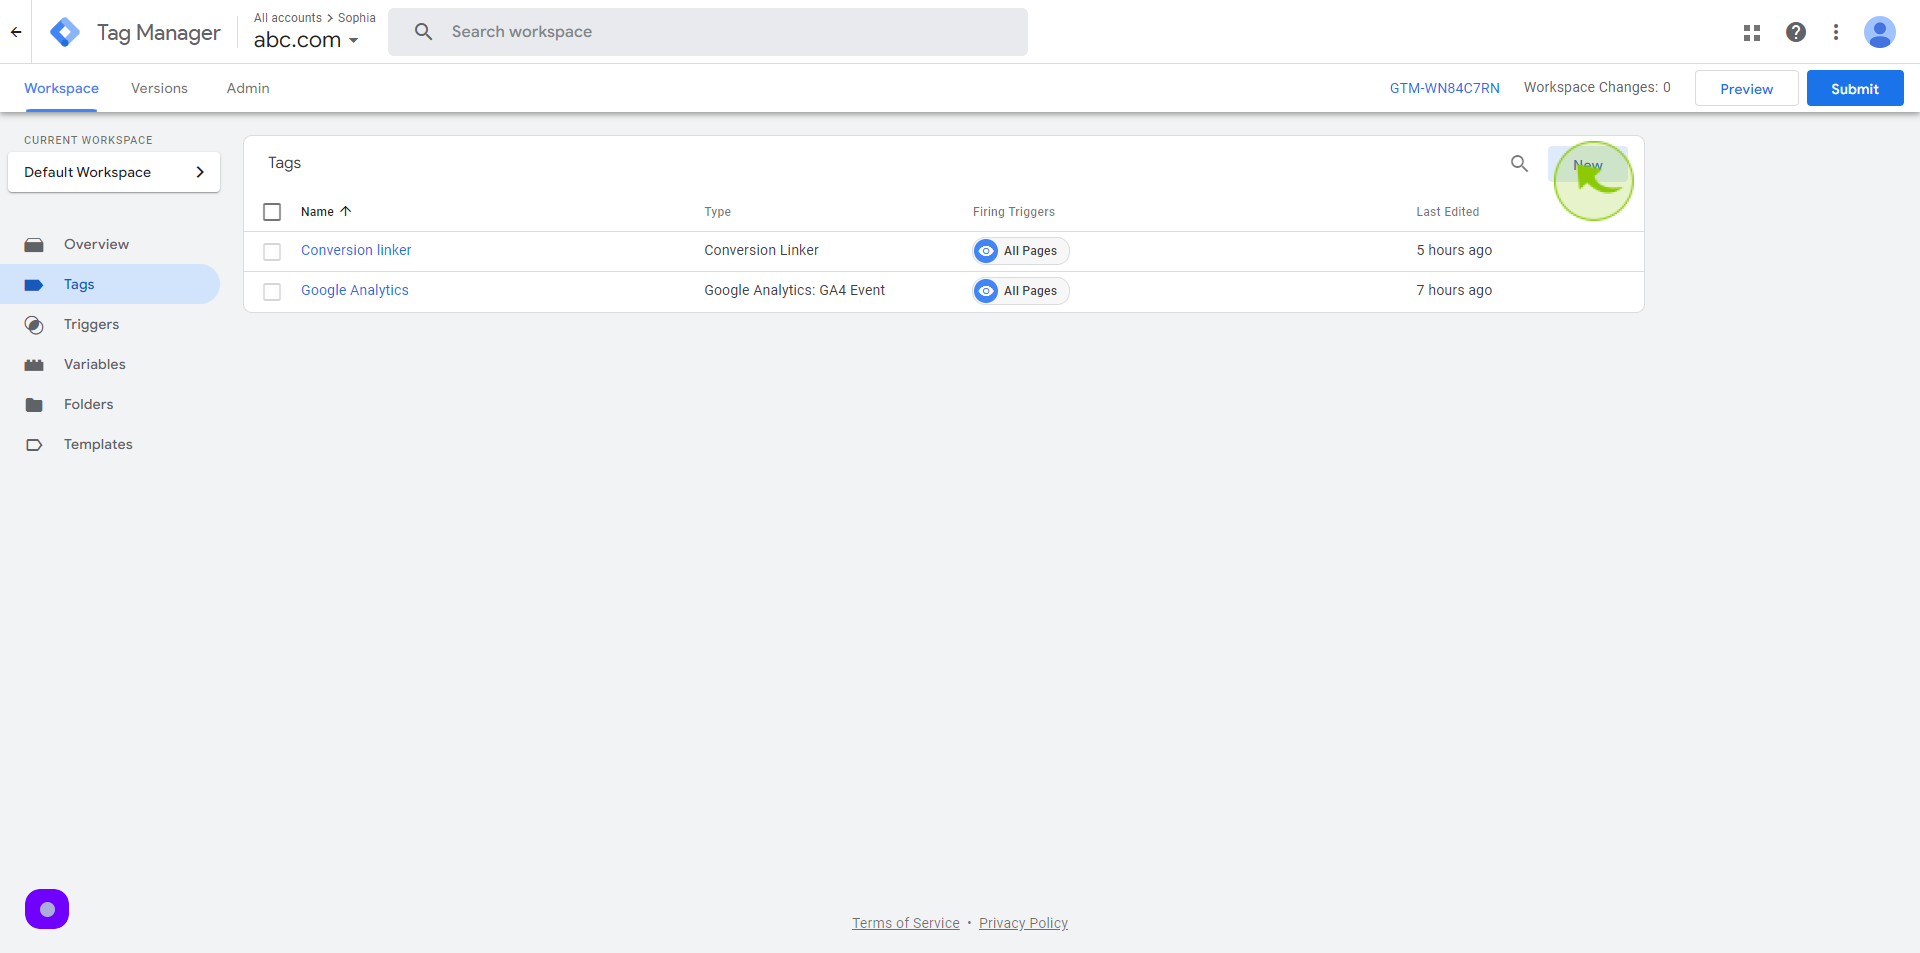Viewport: 1920px width, 953px height.
Task: Select all tags with header checkbox
Action: [x=272, y=212]
